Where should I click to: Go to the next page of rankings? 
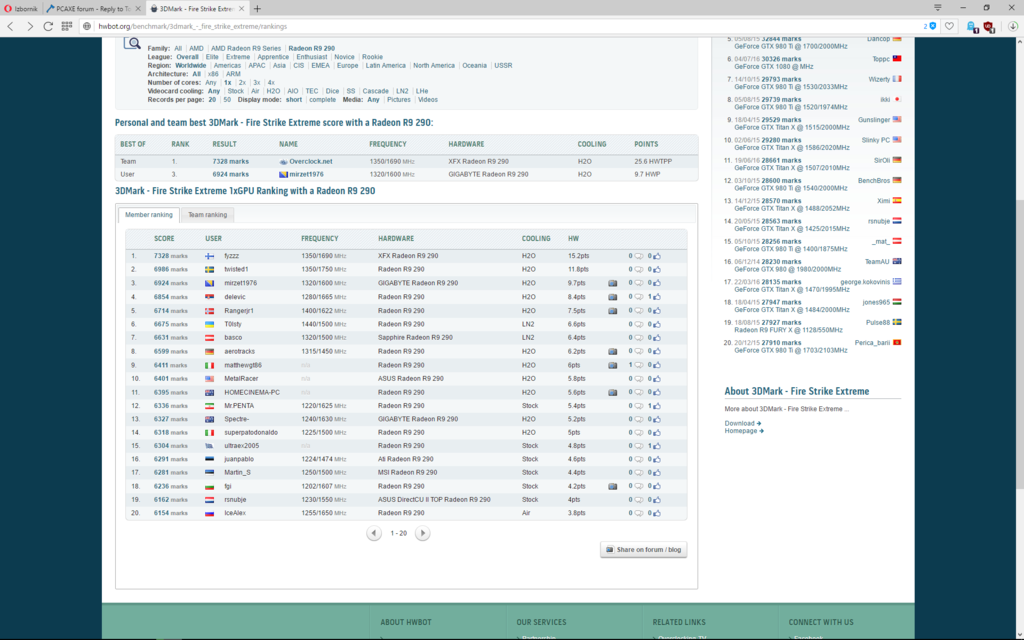point(423,534)
